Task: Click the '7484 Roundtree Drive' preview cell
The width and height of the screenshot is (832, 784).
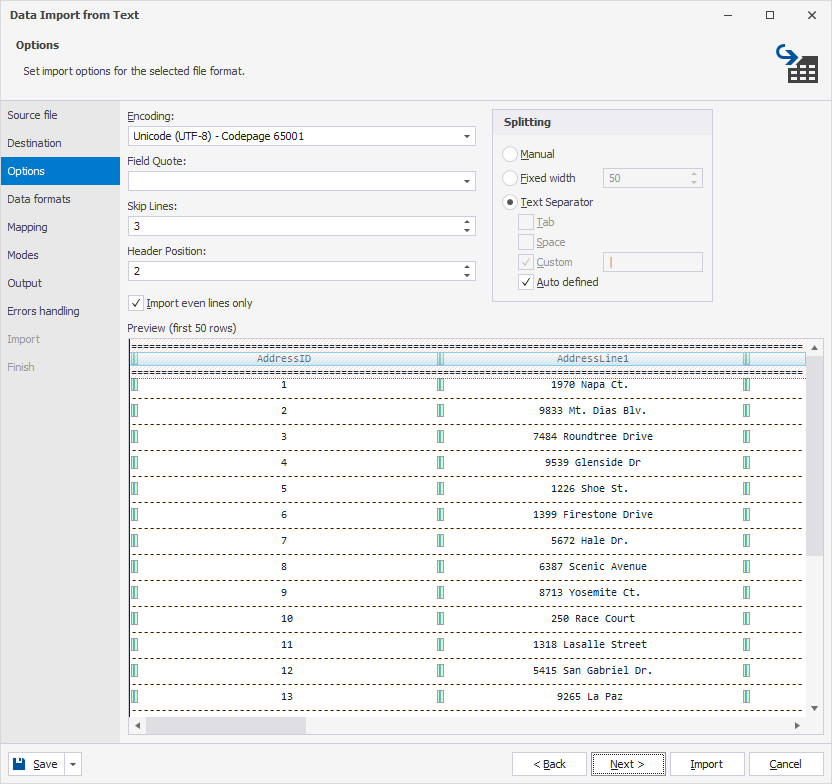Action: tap(593, 437)
